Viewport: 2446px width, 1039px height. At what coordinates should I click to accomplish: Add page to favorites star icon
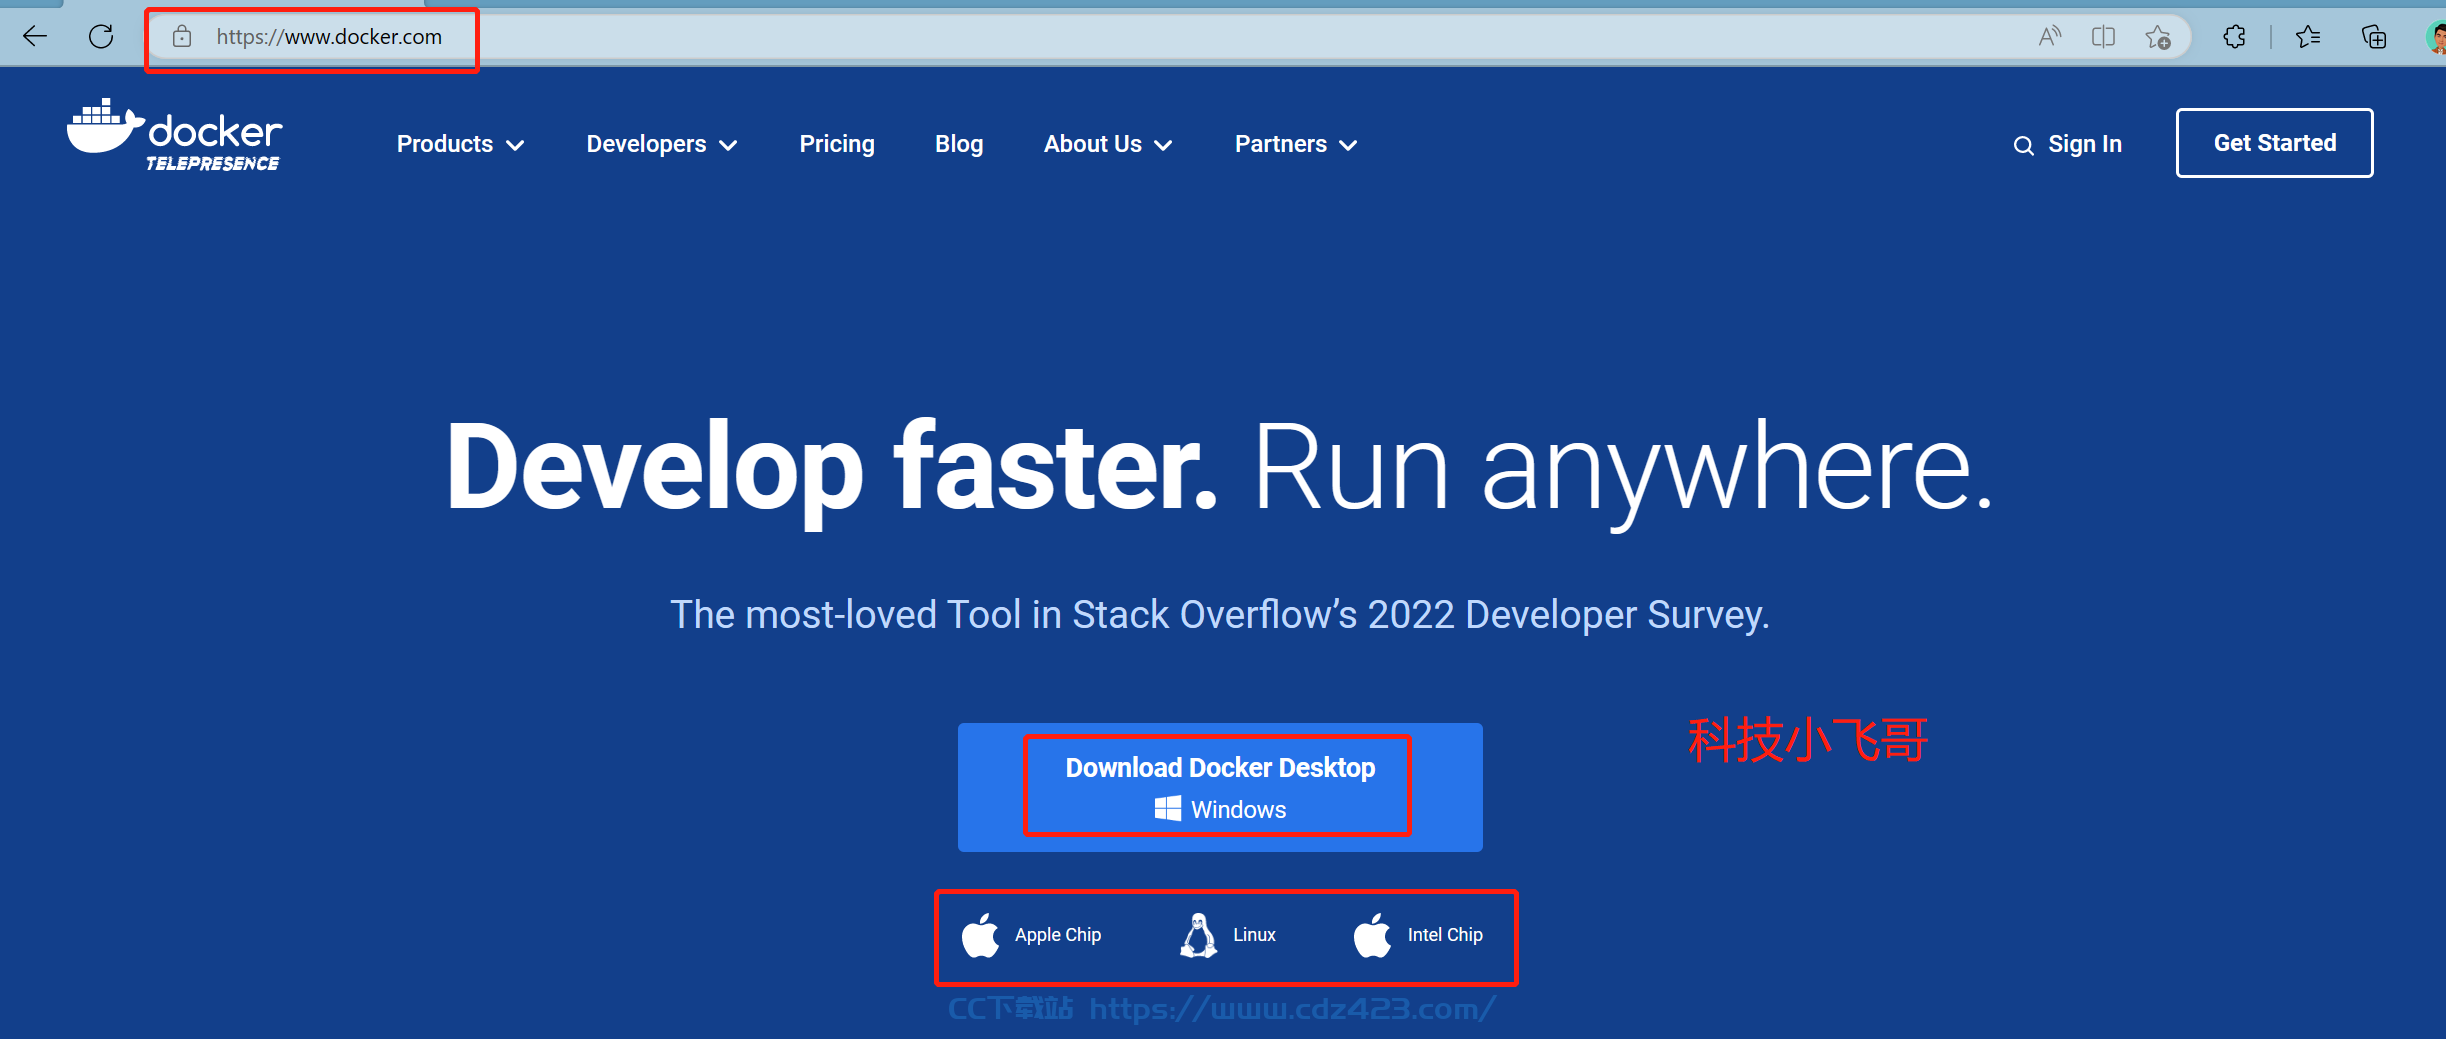coord(2157,37)
